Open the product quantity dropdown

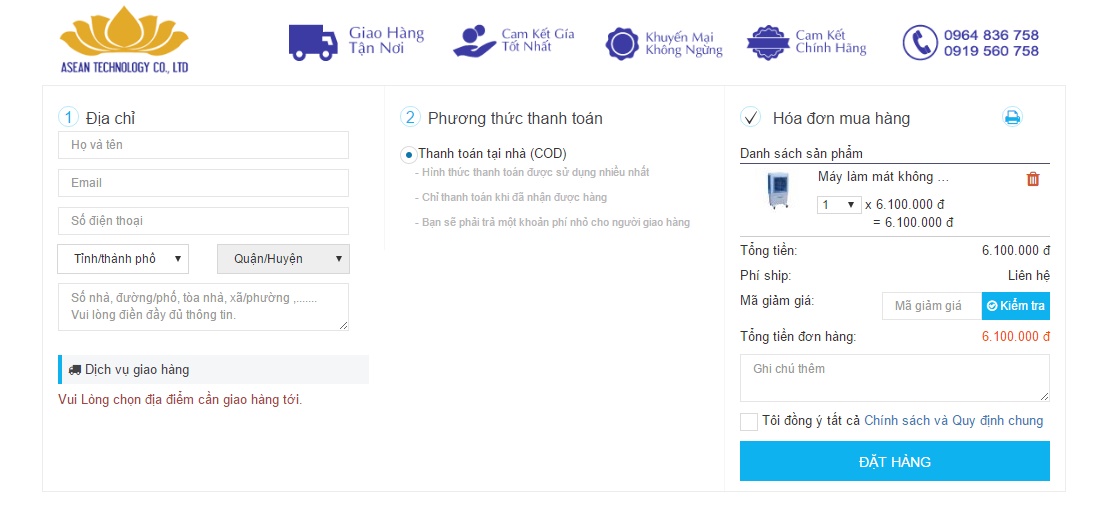(838, 204)
